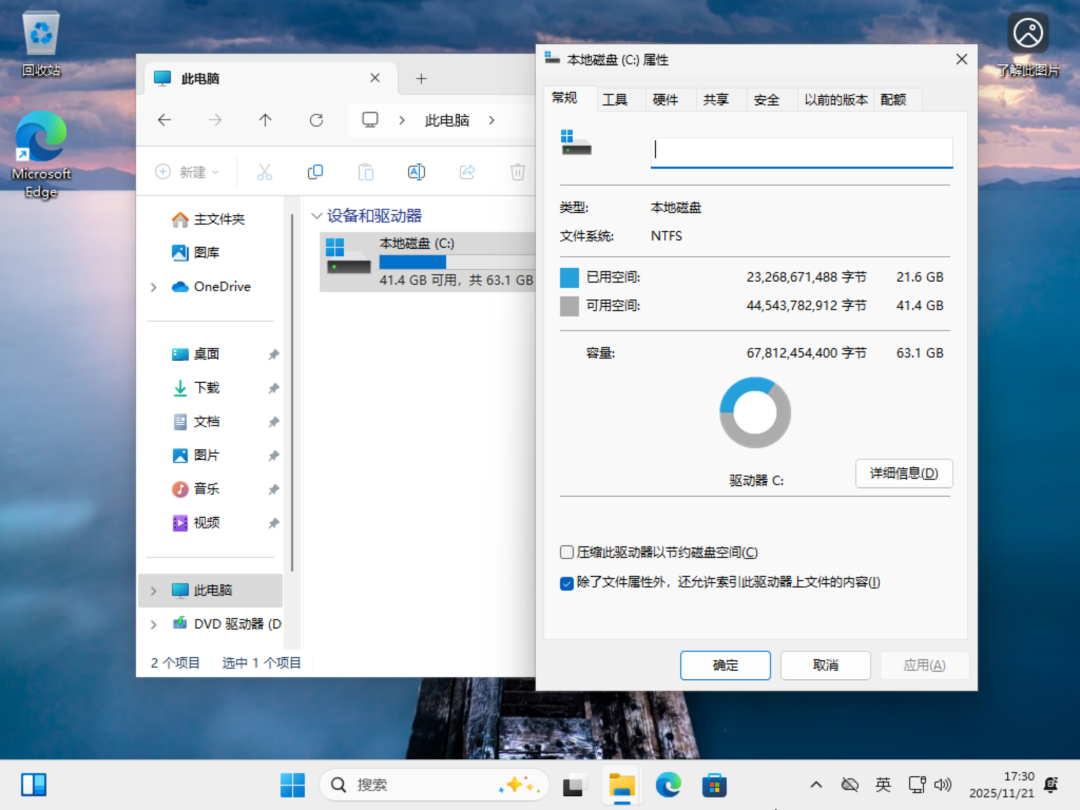Add a new Explorer tab with plus
The image size is (1080, 810).
pyautogui.click(x=421, y=79)
